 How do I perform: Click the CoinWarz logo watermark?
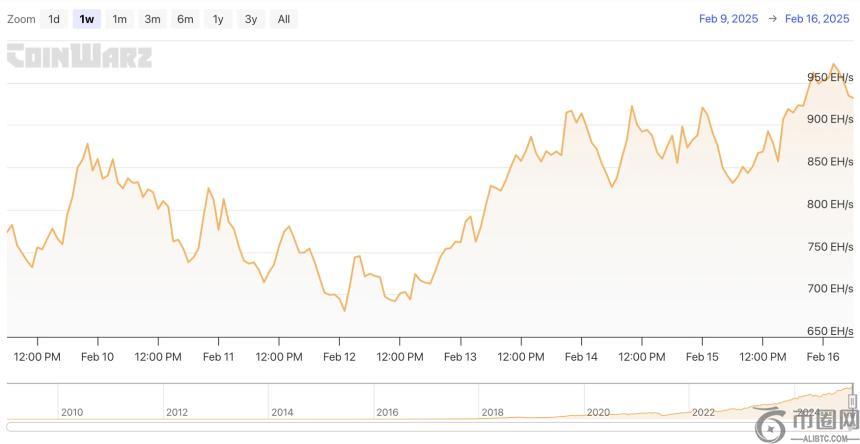[x=80, y=56]
